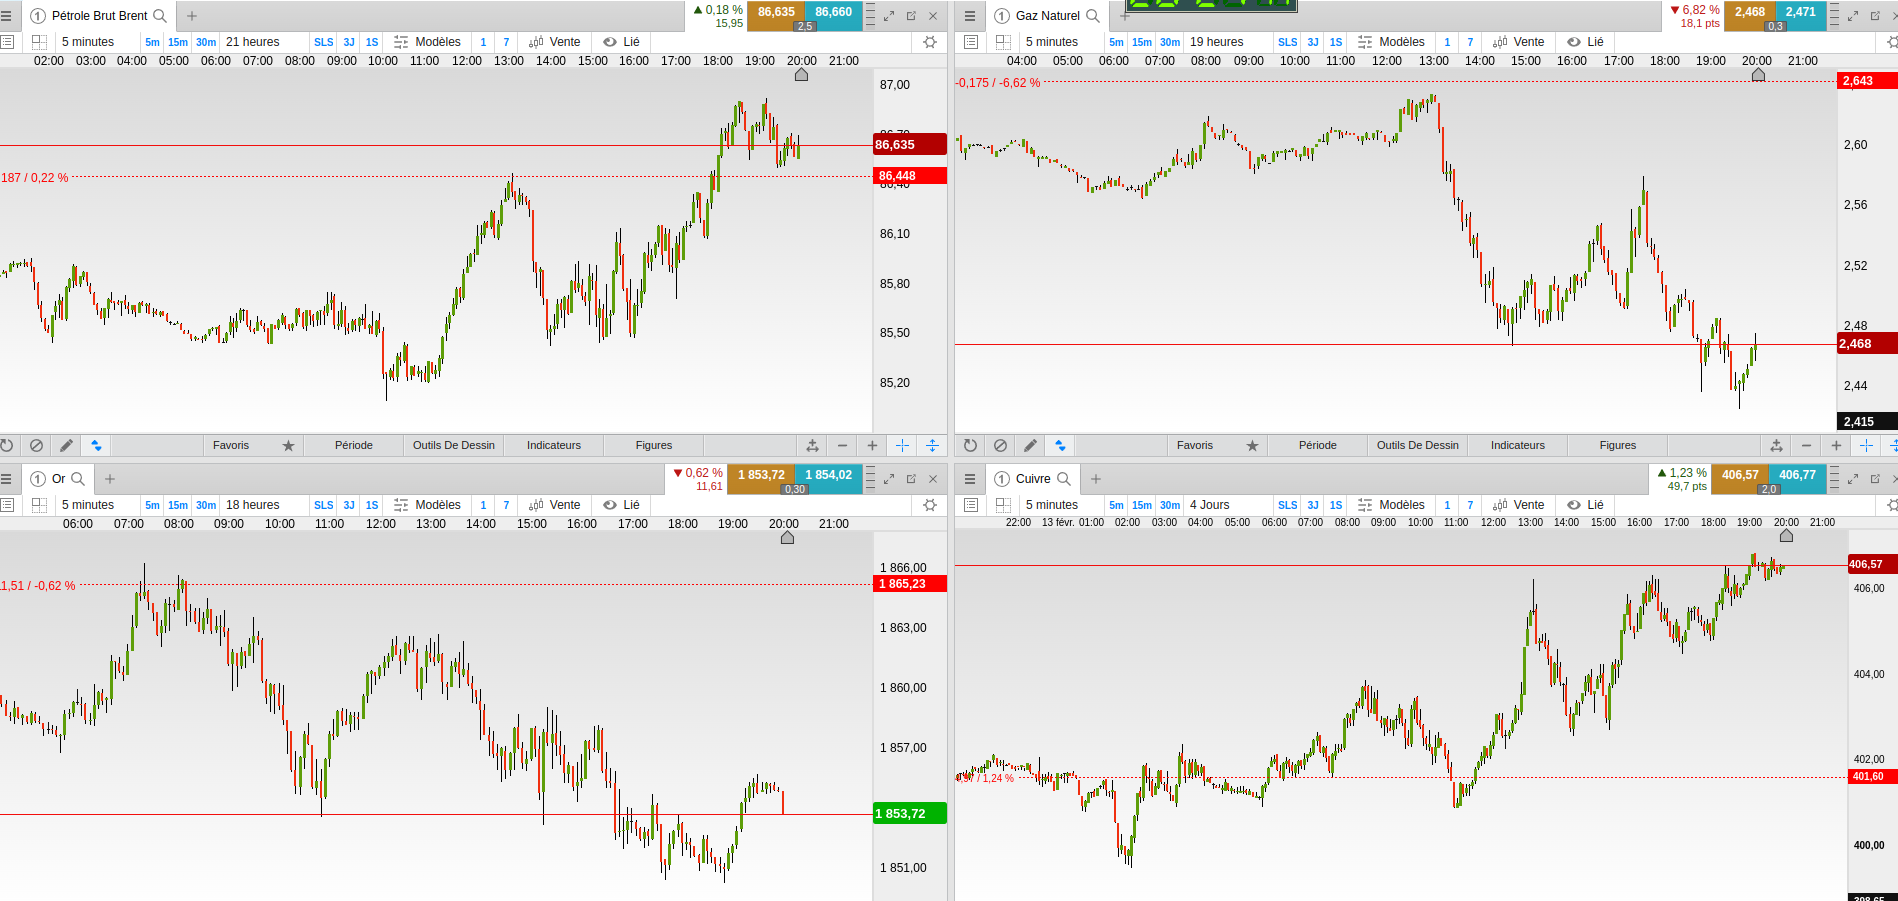Open the Modèles dropdown on the Brent chart
The image size is (1898, 901).
click(428, 42)
